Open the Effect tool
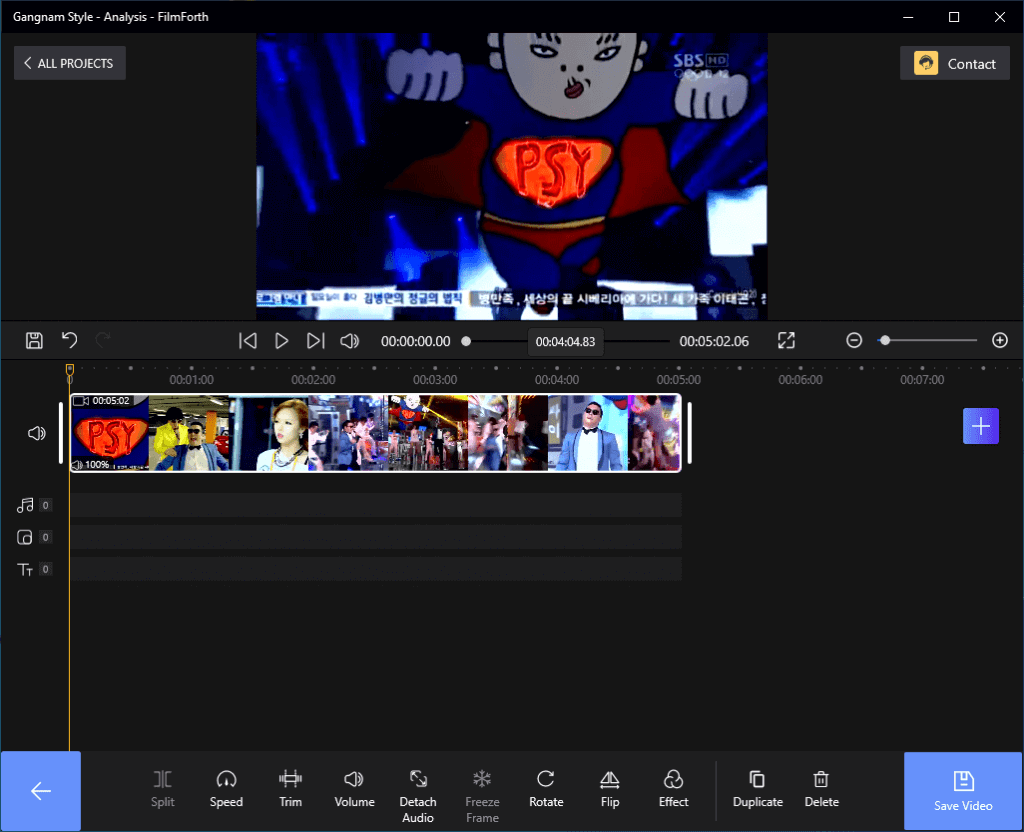This screenshot has height=832, width=1024. click(x=673, y=789)
